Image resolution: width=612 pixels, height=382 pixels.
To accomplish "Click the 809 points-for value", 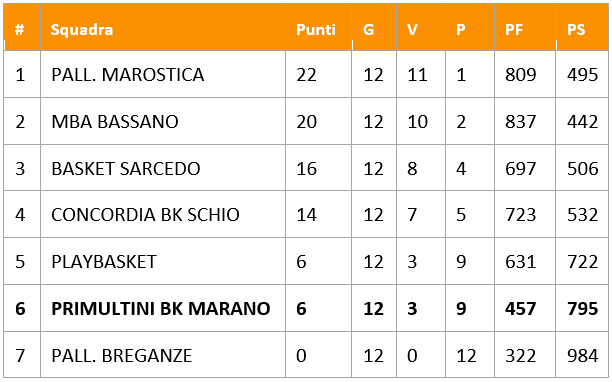I will click(521, 75).
